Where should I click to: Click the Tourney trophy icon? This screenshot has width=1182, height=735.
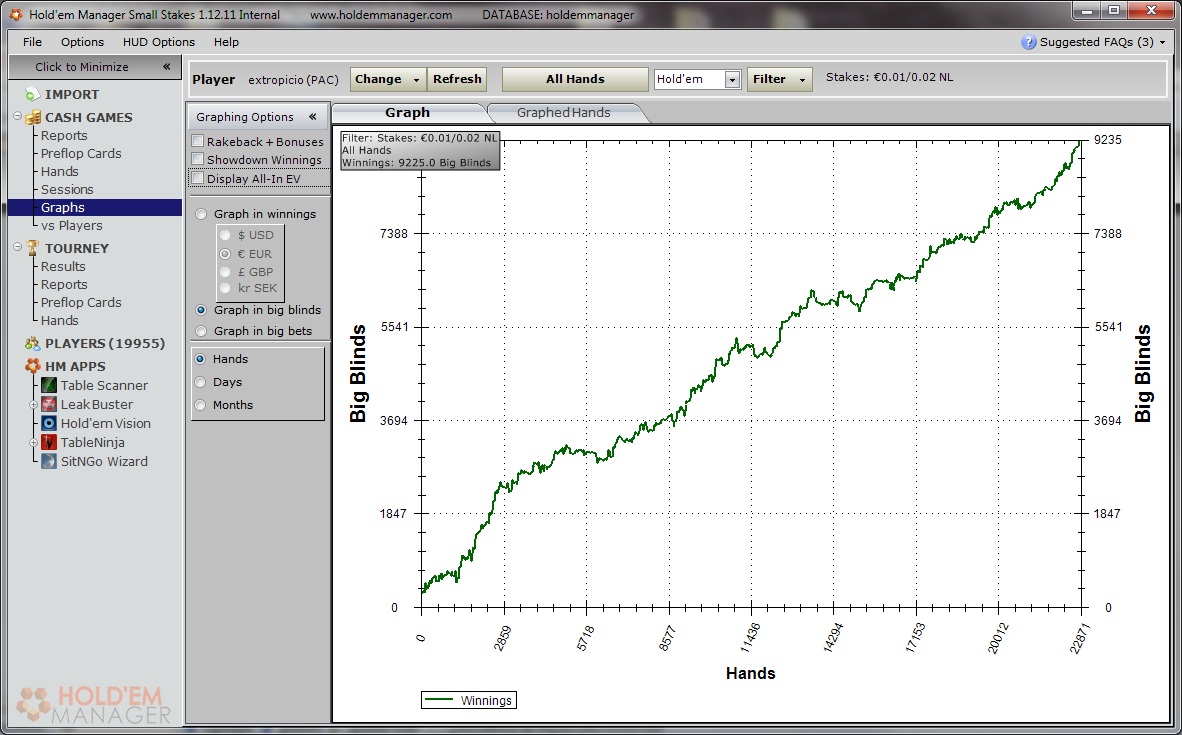coord(32,248)
